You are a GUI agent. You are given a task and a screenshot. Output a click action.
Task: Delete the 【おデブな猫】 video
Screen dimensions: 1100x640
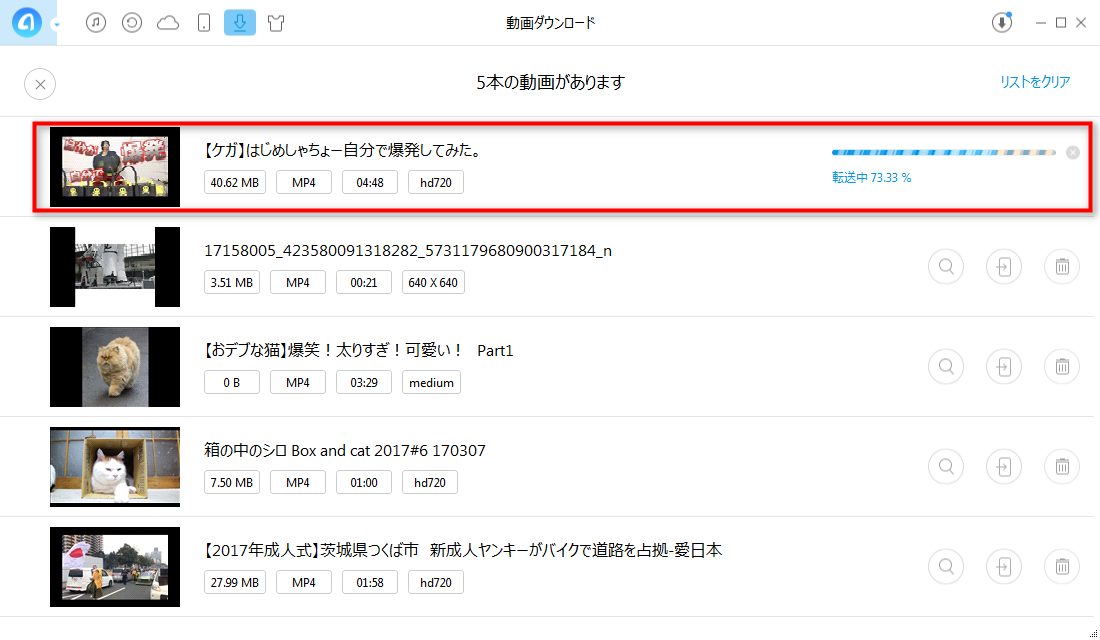pyautogui.click(x=1062, y=366)
